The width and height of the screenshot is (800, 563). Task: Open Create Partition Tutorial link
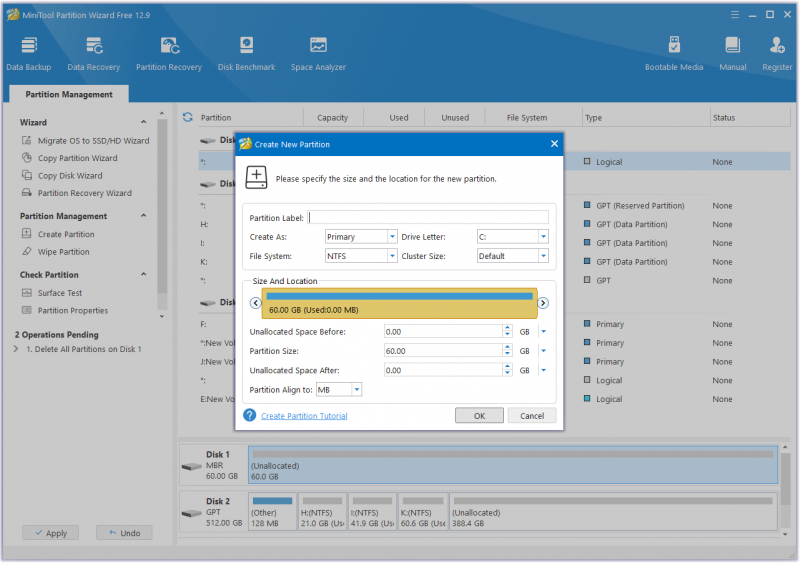(x=304, y=416)
